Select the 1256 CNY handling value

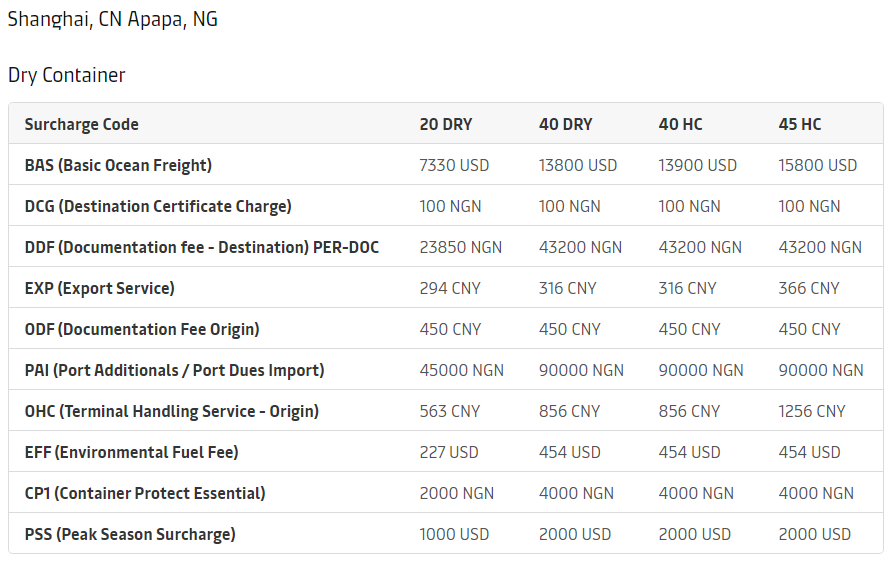click(811, 412)
